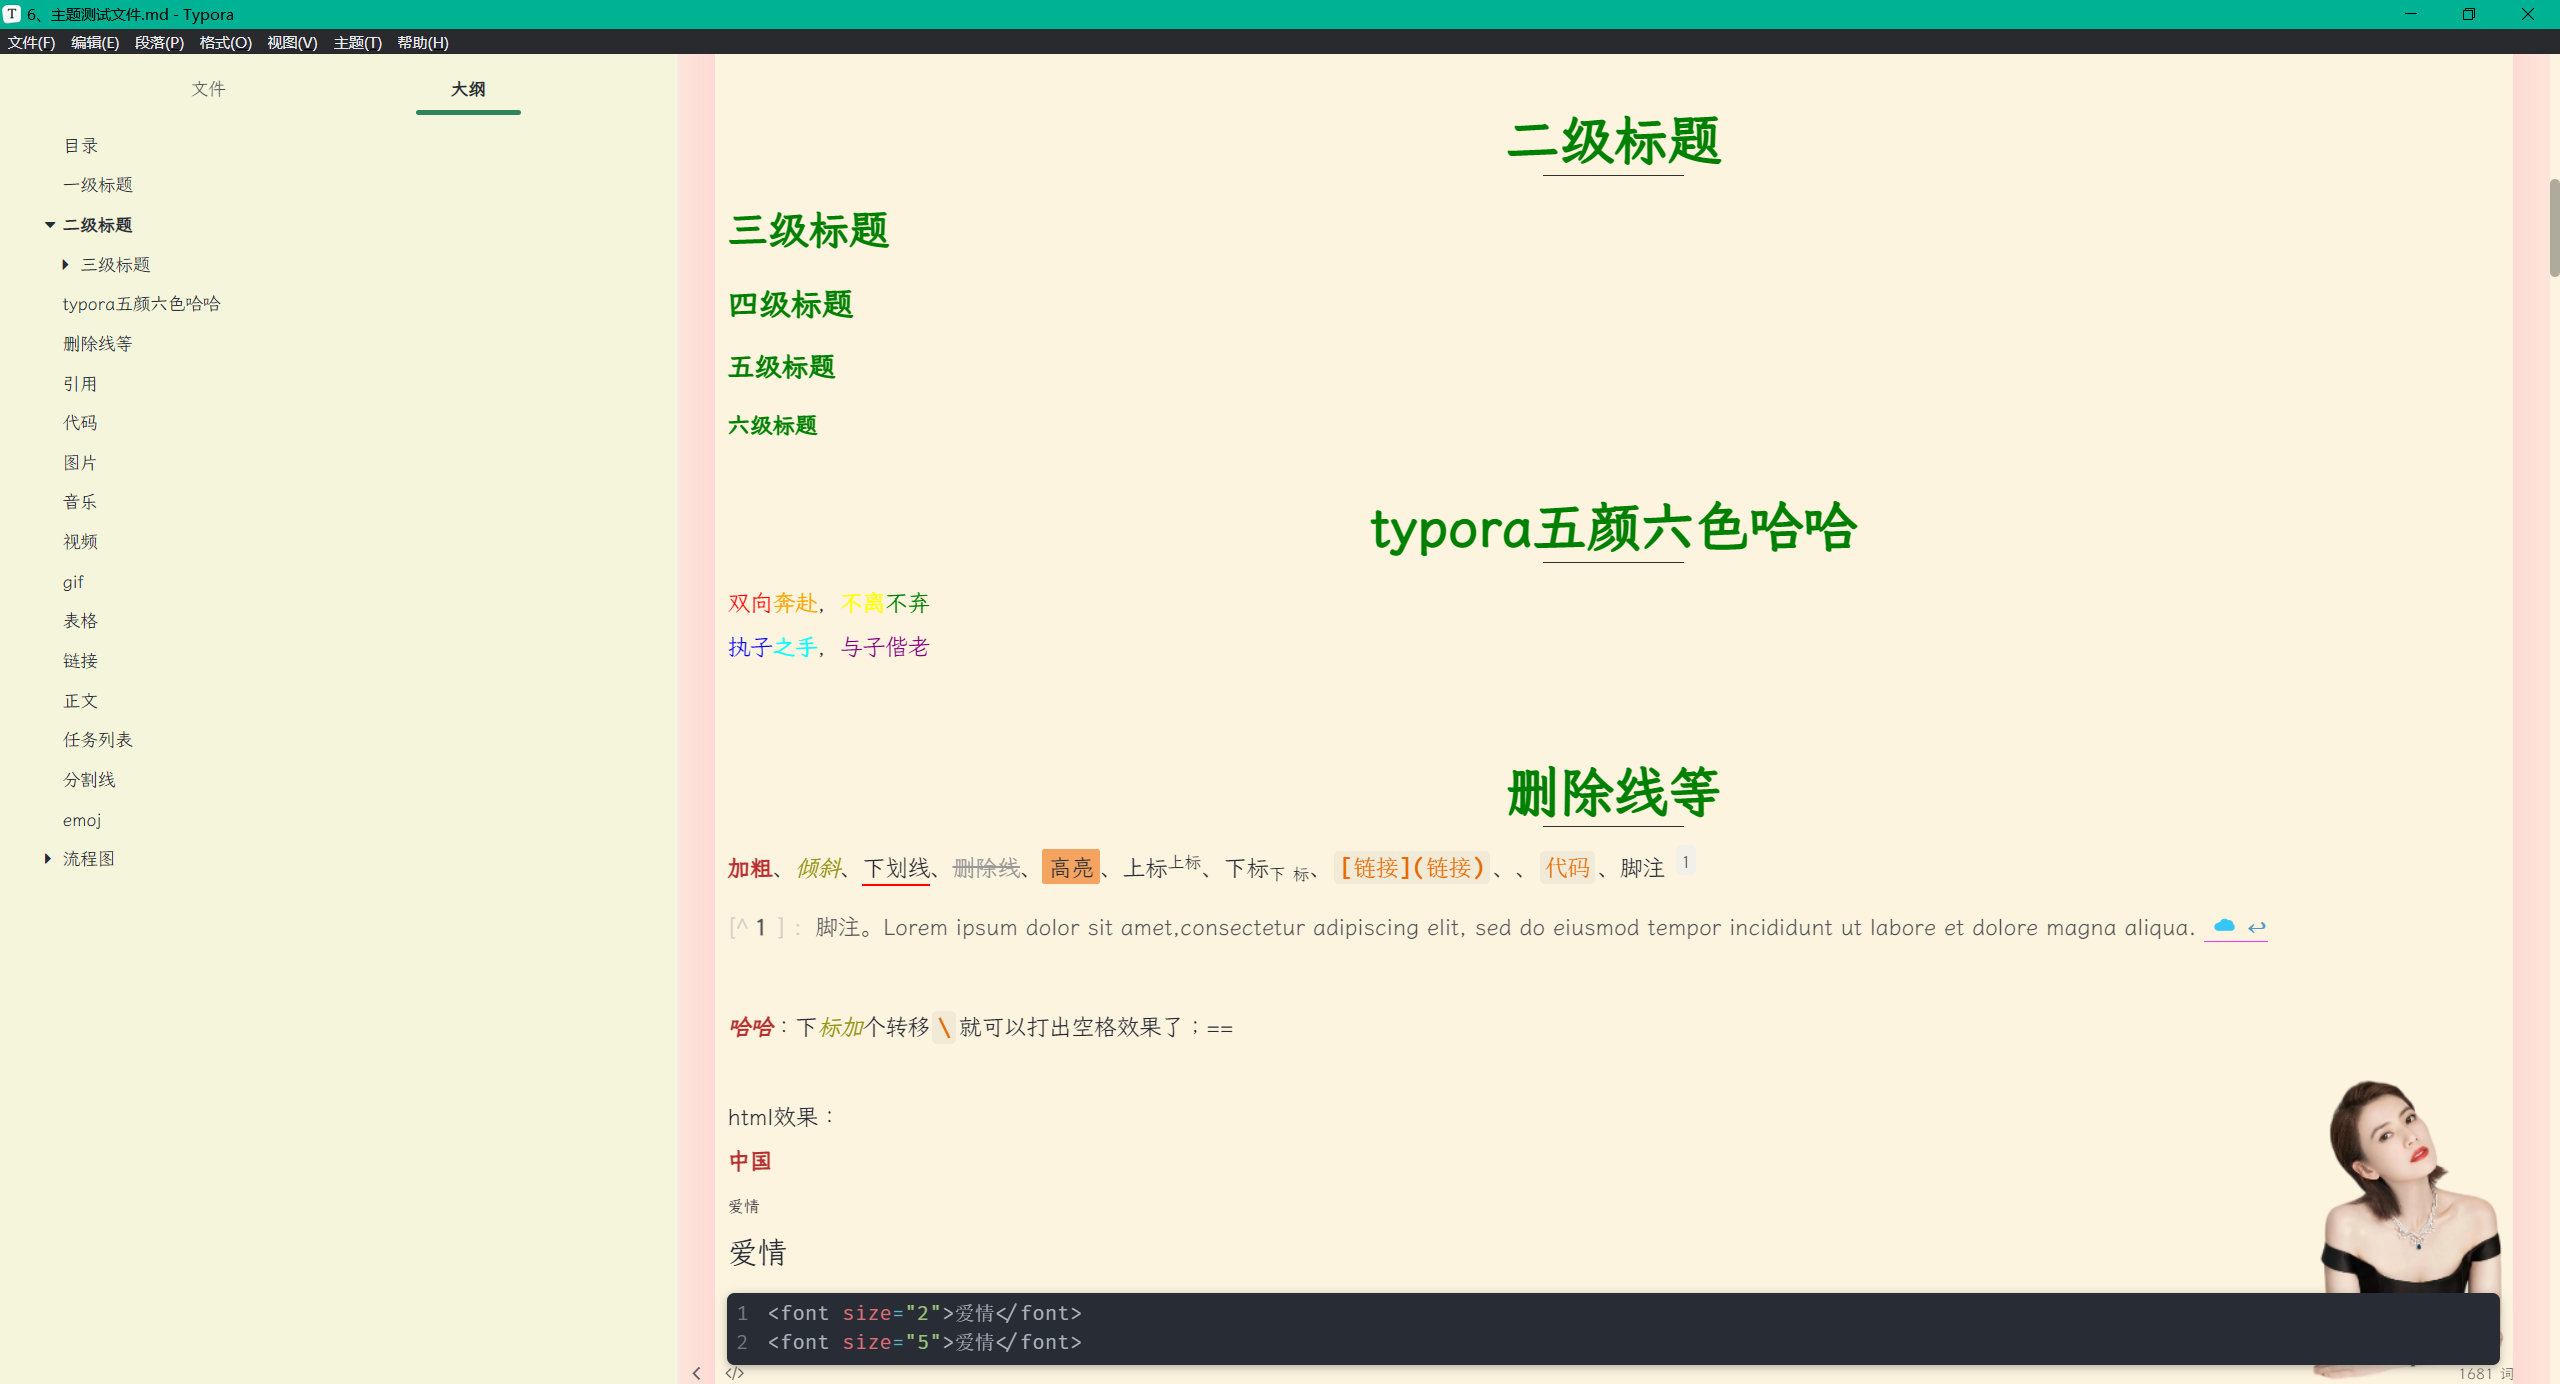Switch to the 大纲 sidebar tab
2560x1384 pixels.
click(468, 89)
